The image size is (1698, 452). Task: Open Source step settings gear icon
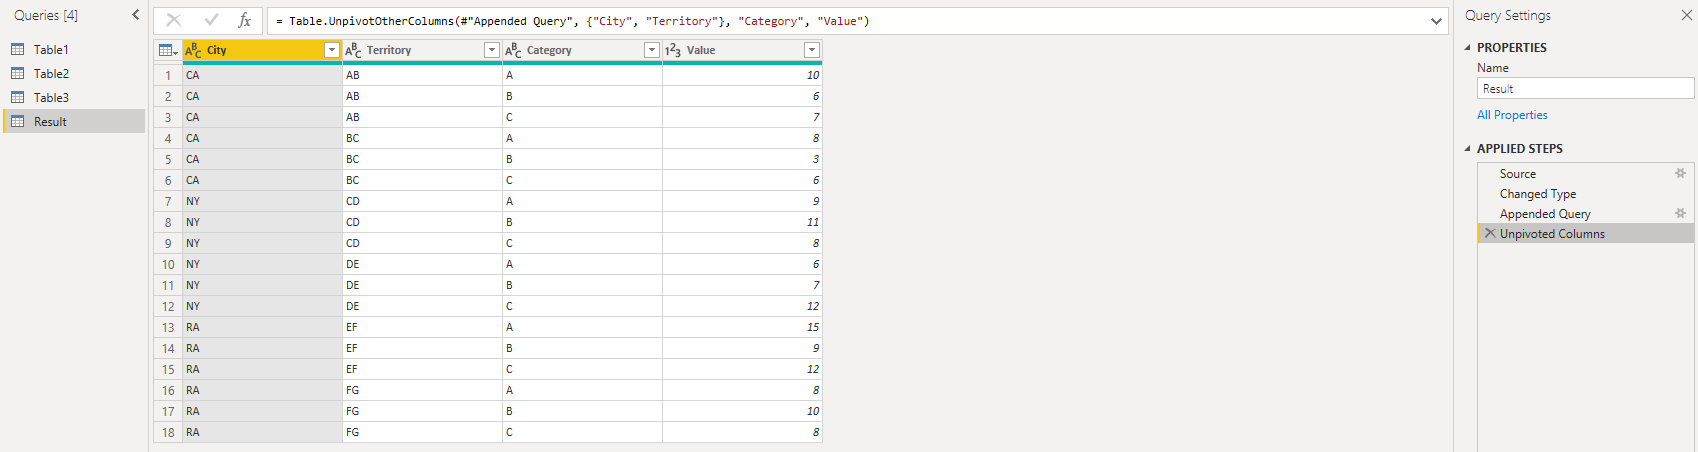coord(1680,173)
